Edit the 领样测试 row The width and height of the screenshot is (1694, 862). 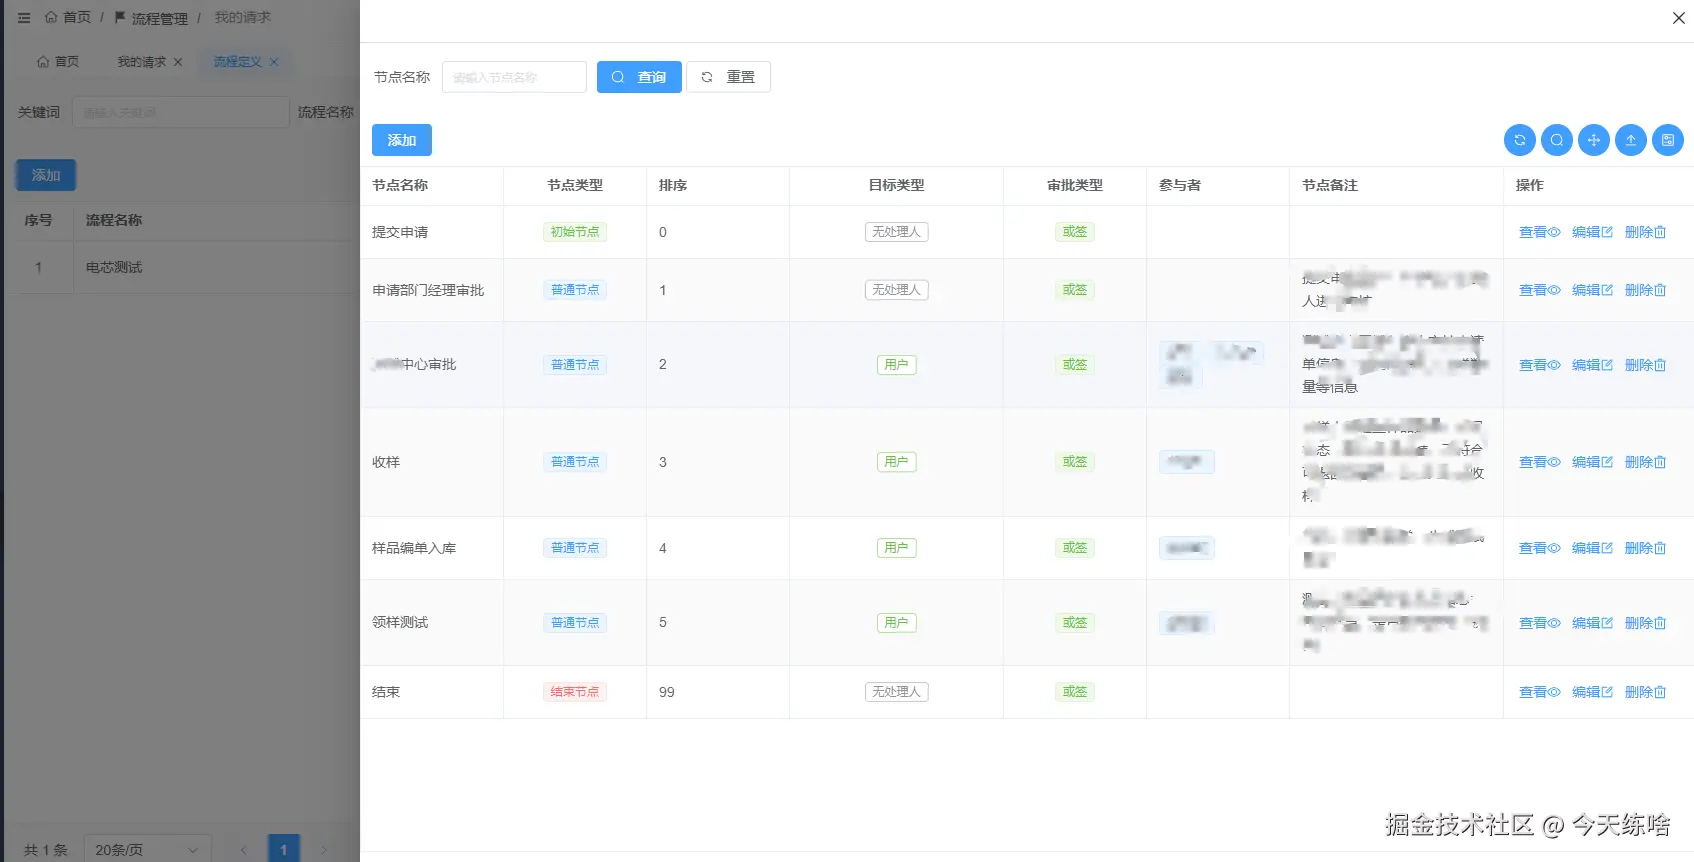click(x=1592, y=623)
